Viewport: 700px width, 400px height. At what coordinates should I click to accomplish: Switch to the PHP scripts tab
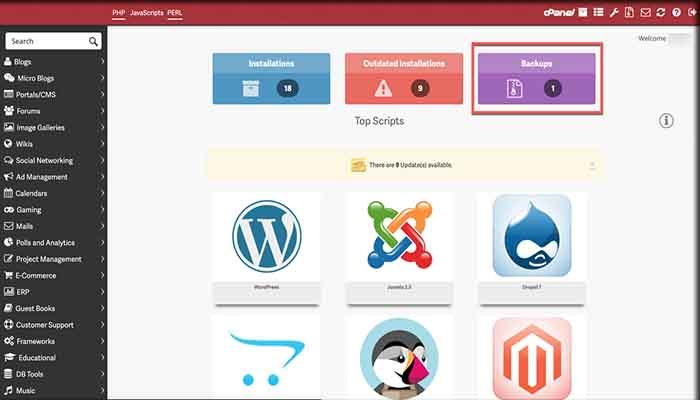tap(118, 13)
